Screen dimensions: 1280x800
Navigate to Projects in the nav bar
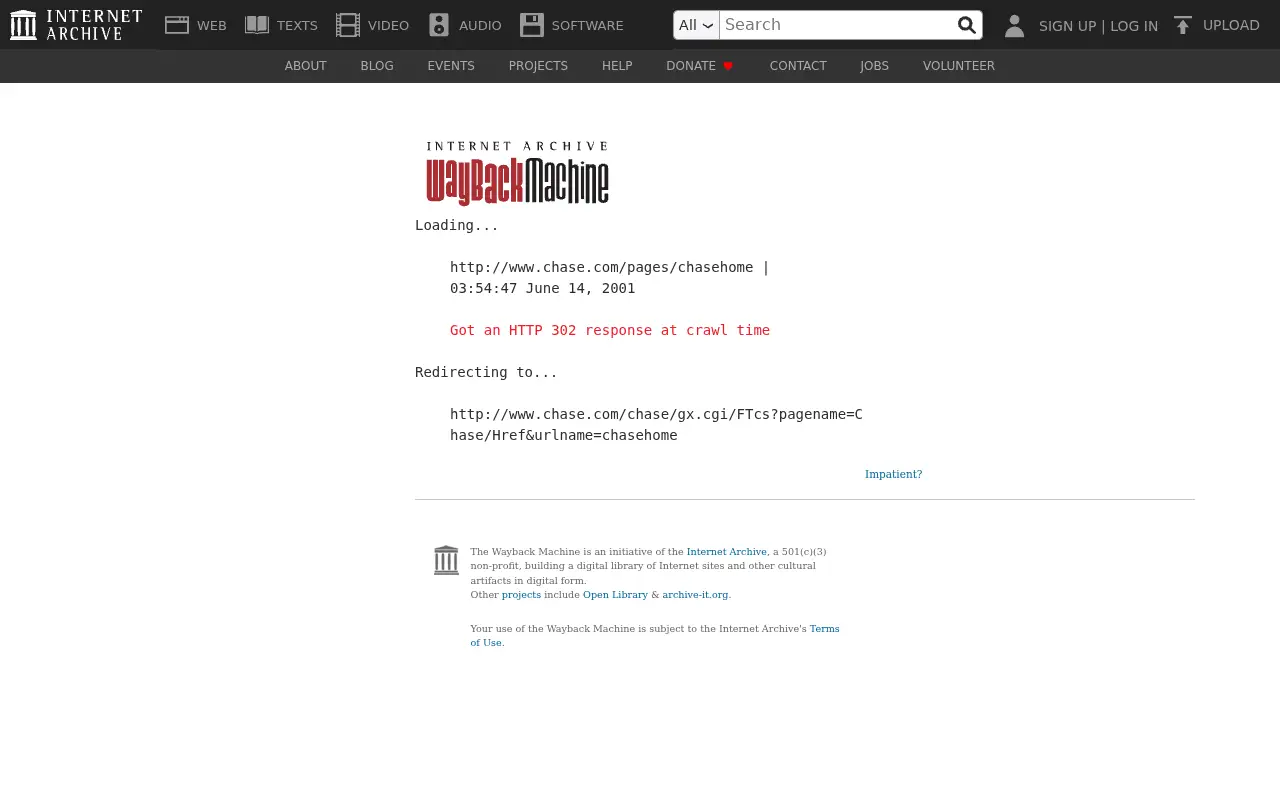click(538, 66)
